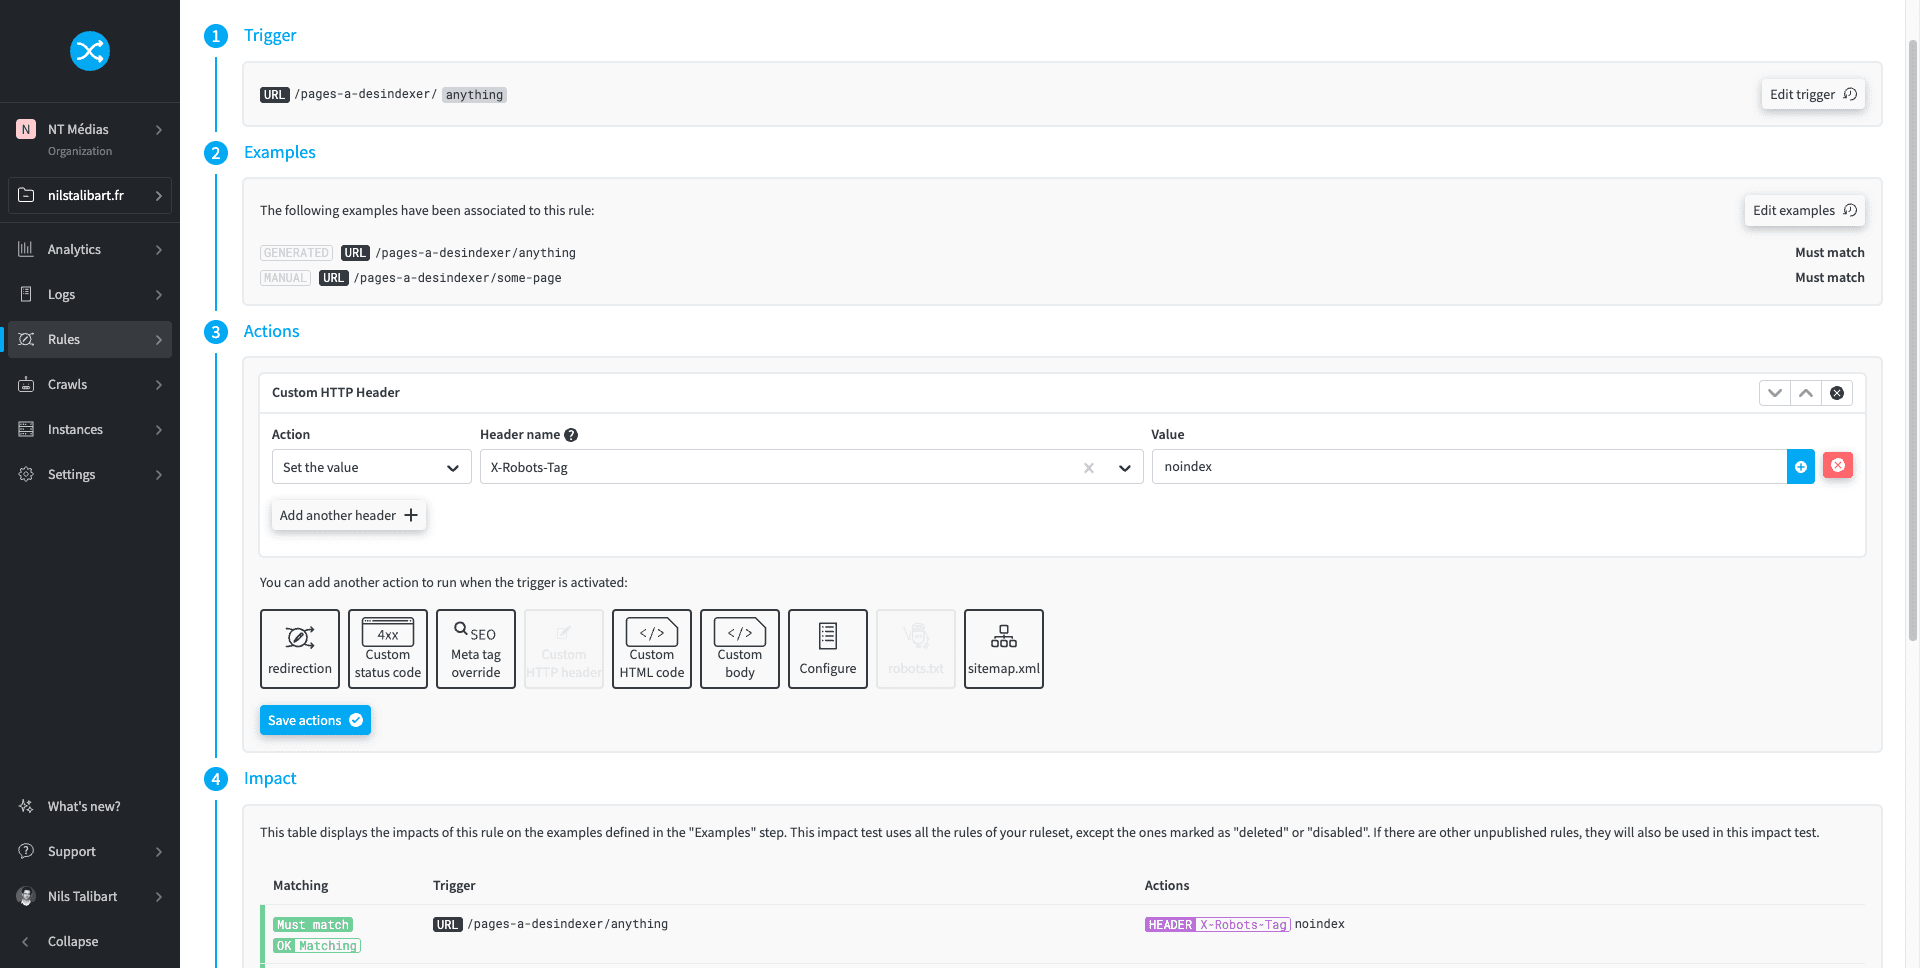Image resolution: width=1920 pixels, height=968 pixels.
Task: Clear the X-Robots-Tag header name field
Action: 1089,467
